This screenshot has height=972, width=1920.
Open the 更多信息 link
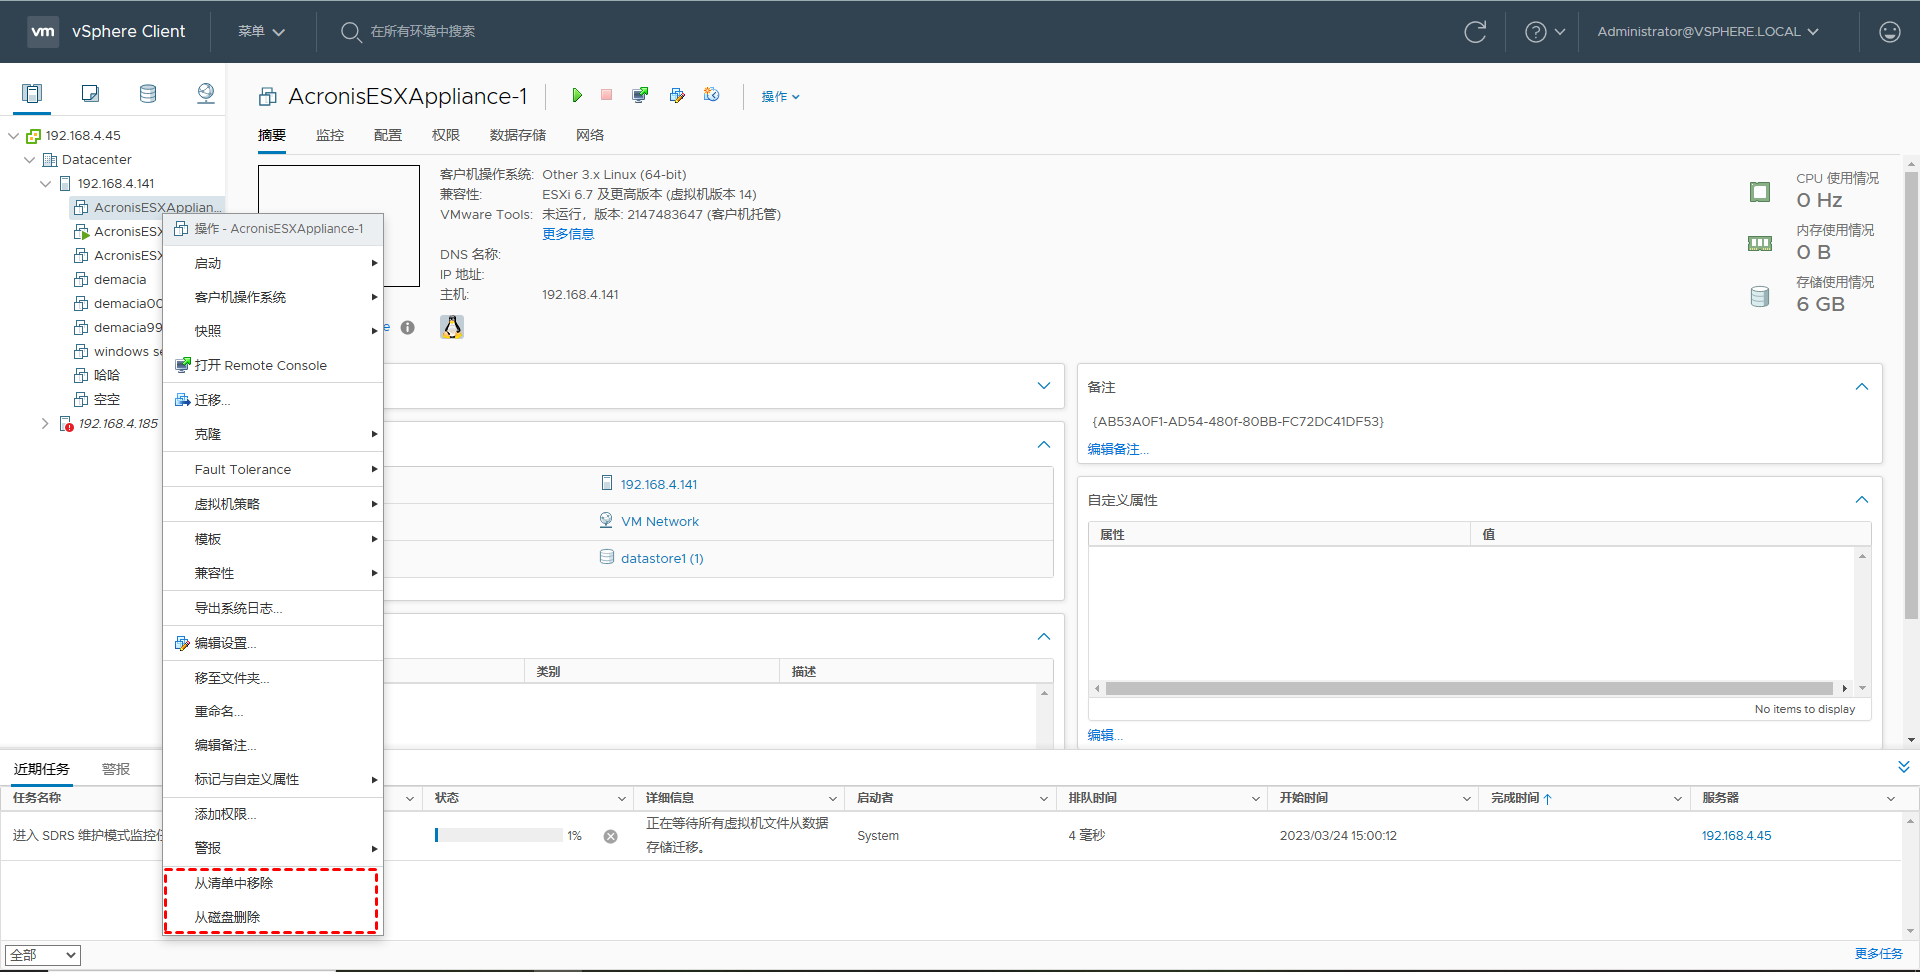(568, 234)
